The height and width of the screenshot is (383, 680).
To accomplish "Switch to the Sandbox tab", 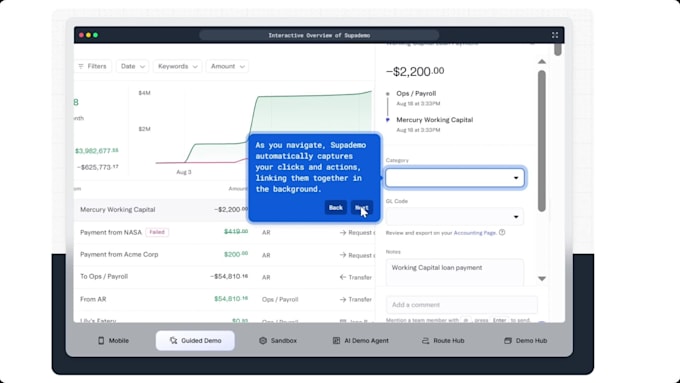I will point(278,340).
